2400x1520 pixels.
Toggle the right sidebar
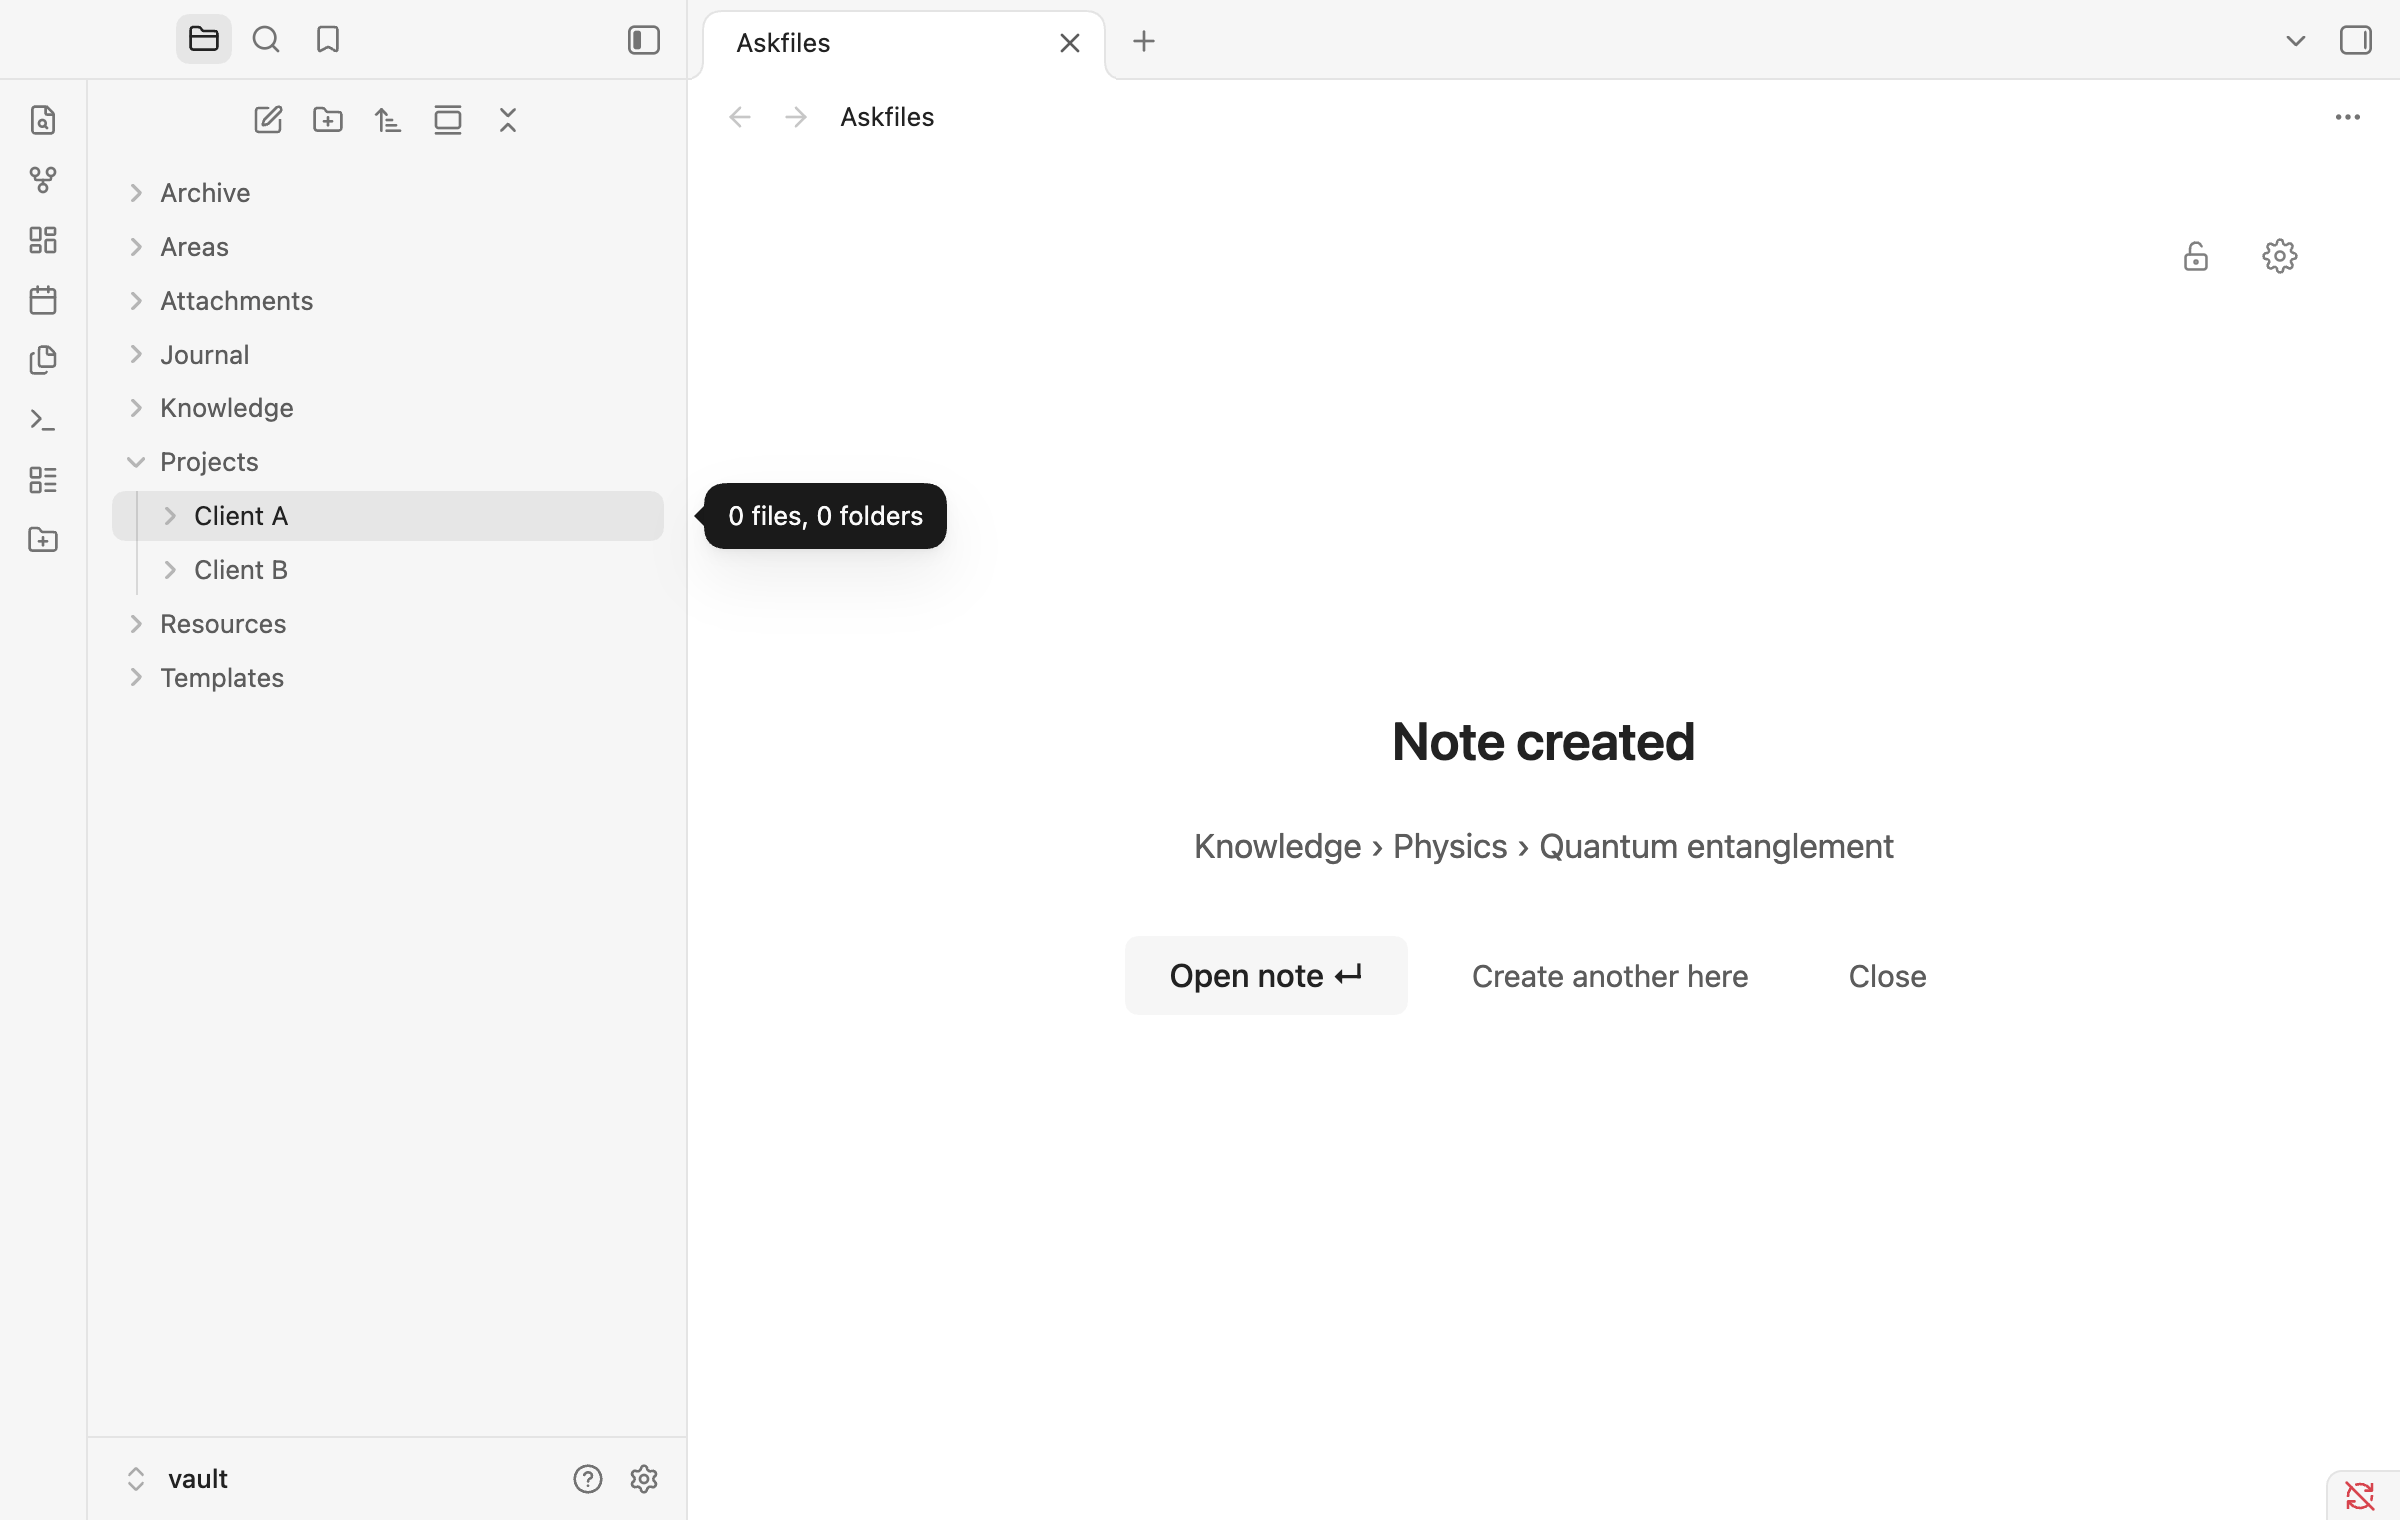point(2356,40)
